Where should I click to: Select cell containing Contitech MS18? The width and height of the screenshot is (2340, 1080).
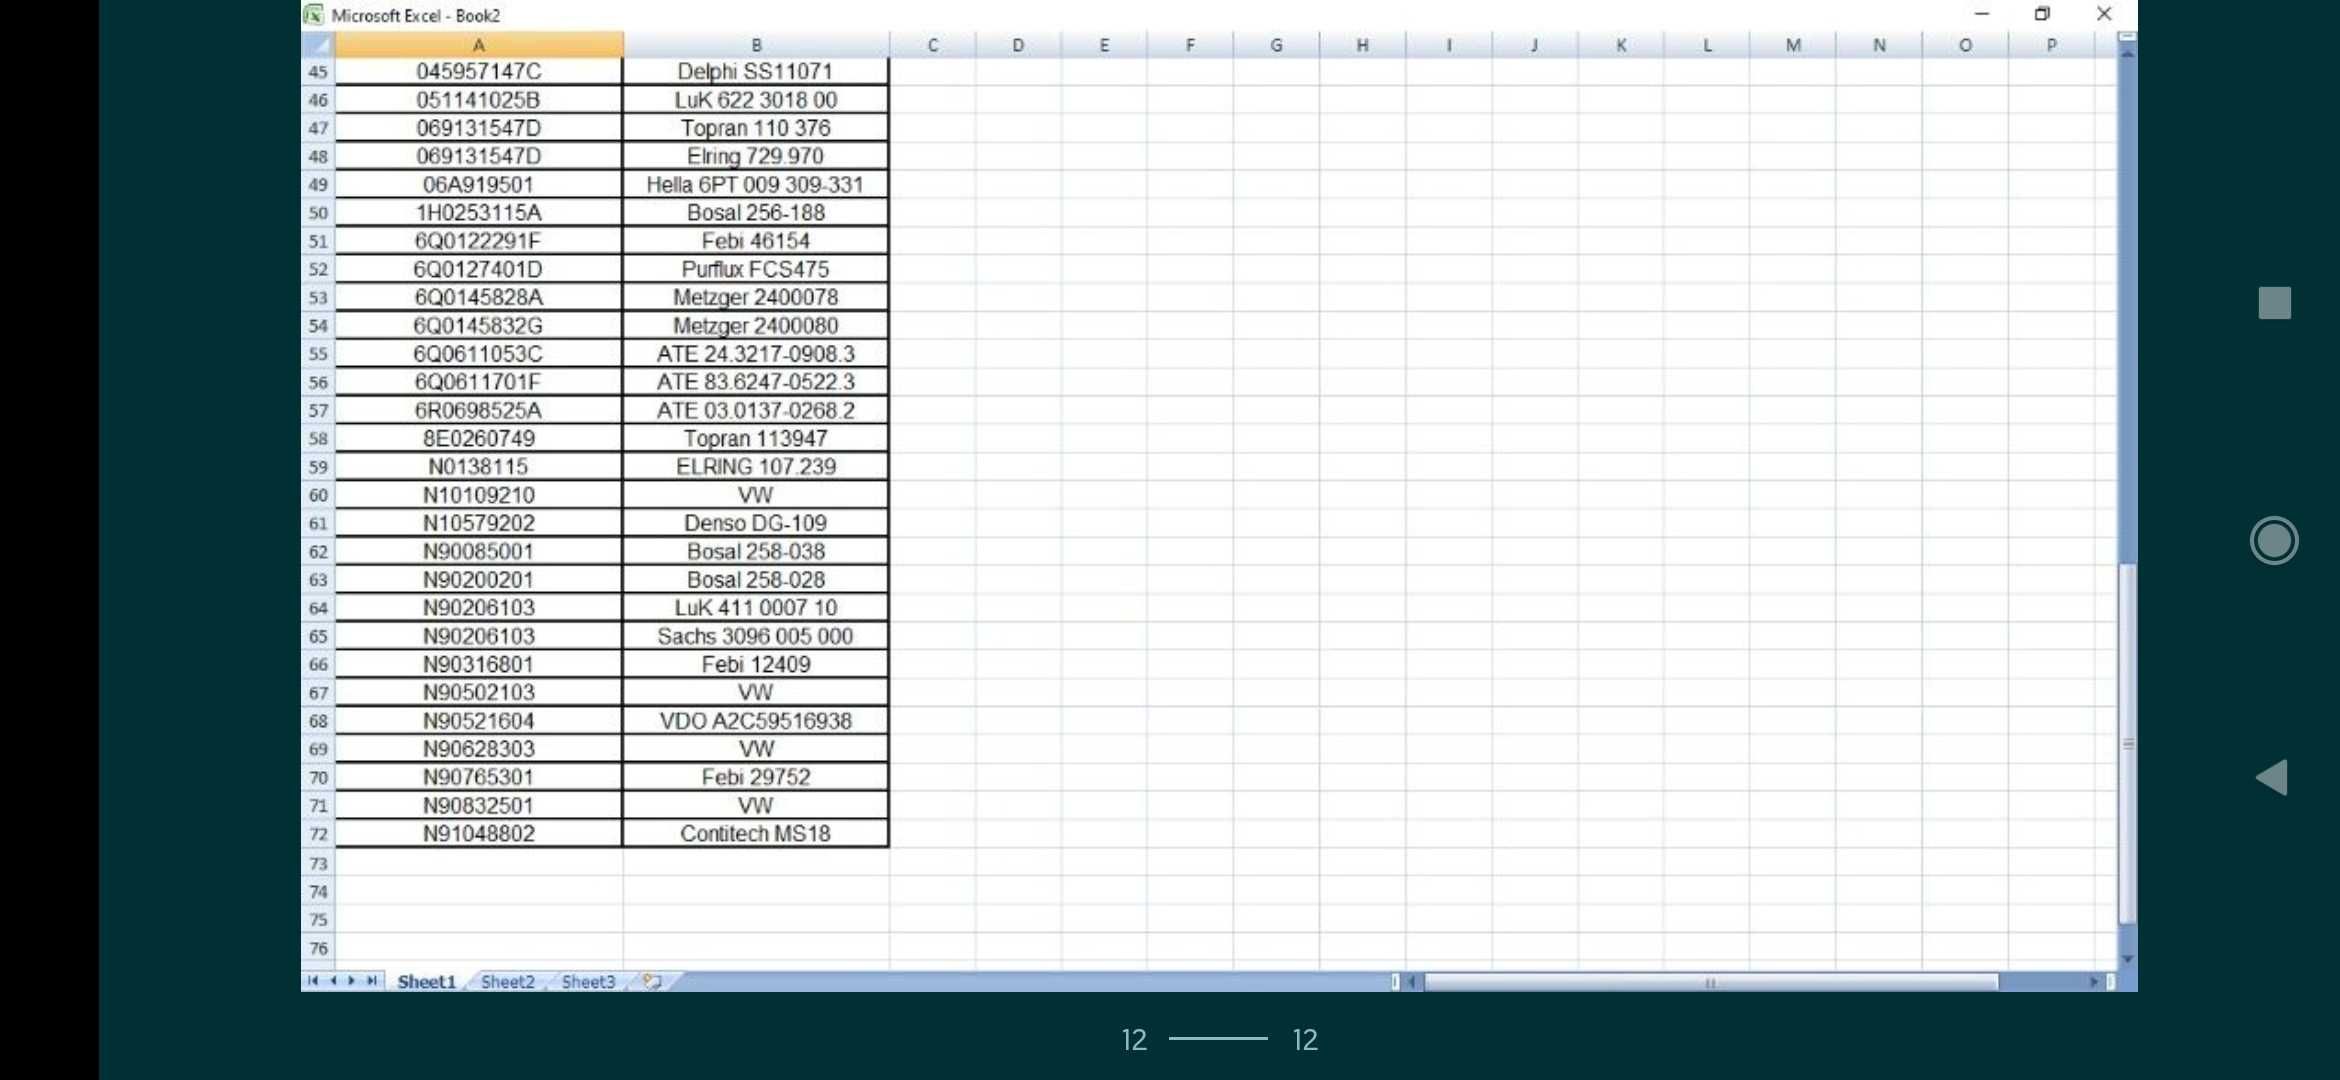[x=755, y=834]
